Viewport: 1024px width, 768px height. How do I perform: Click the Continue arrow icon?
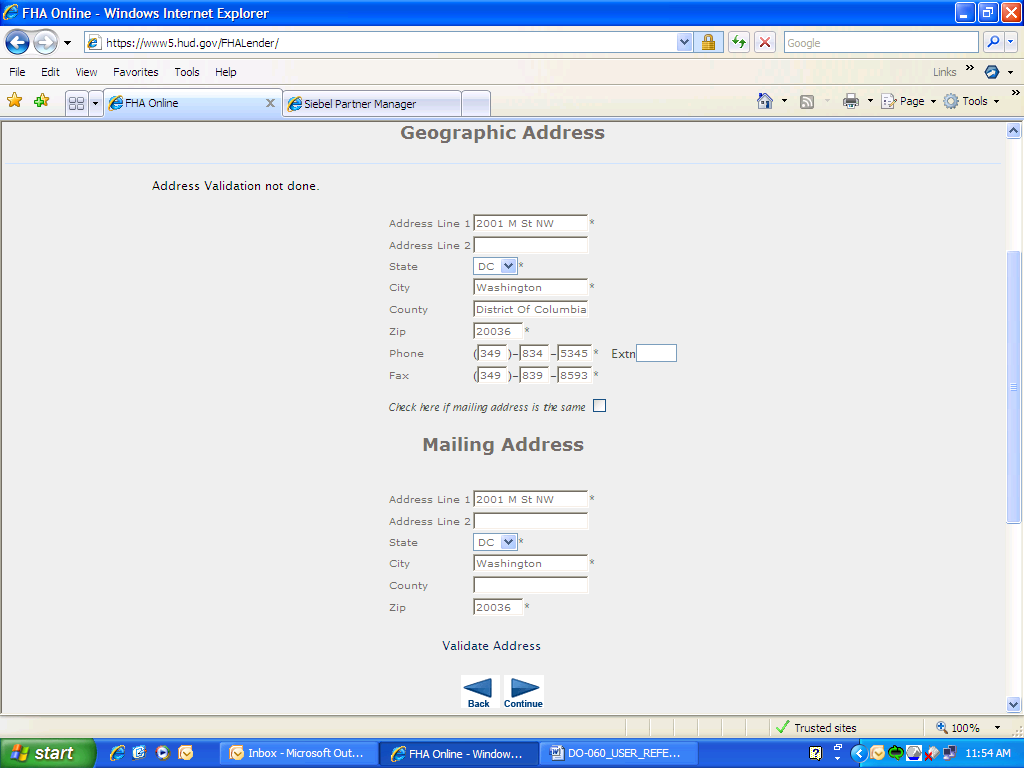[524, 689]
